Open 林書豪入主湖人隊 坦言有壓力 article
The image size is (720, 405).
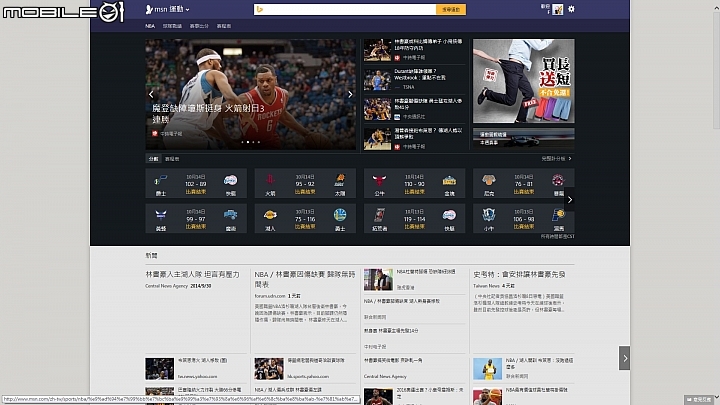tap(192, 275)
